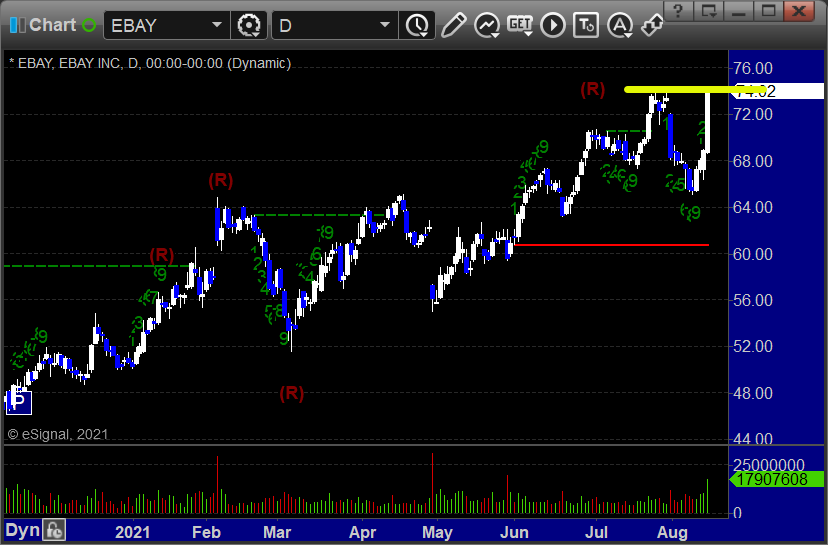Click the Mar label on time axis
The image size is (828, 545).
coord(277,532)
